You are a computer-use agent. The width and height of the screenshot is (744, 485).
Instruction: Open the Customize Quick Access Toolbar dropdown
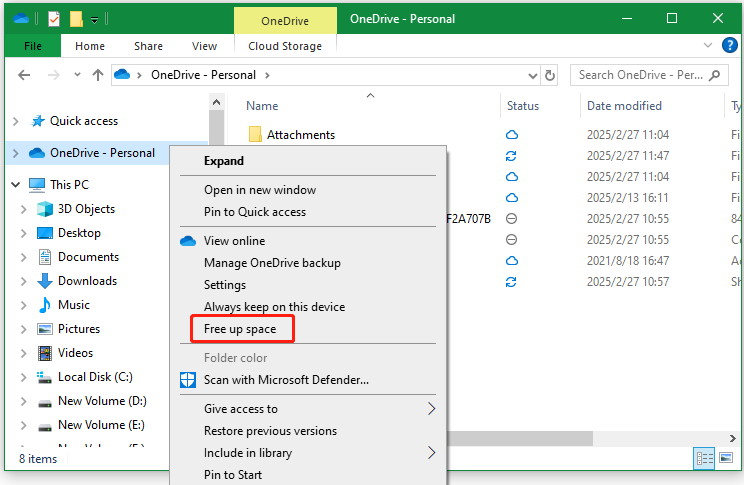[94, 20]
